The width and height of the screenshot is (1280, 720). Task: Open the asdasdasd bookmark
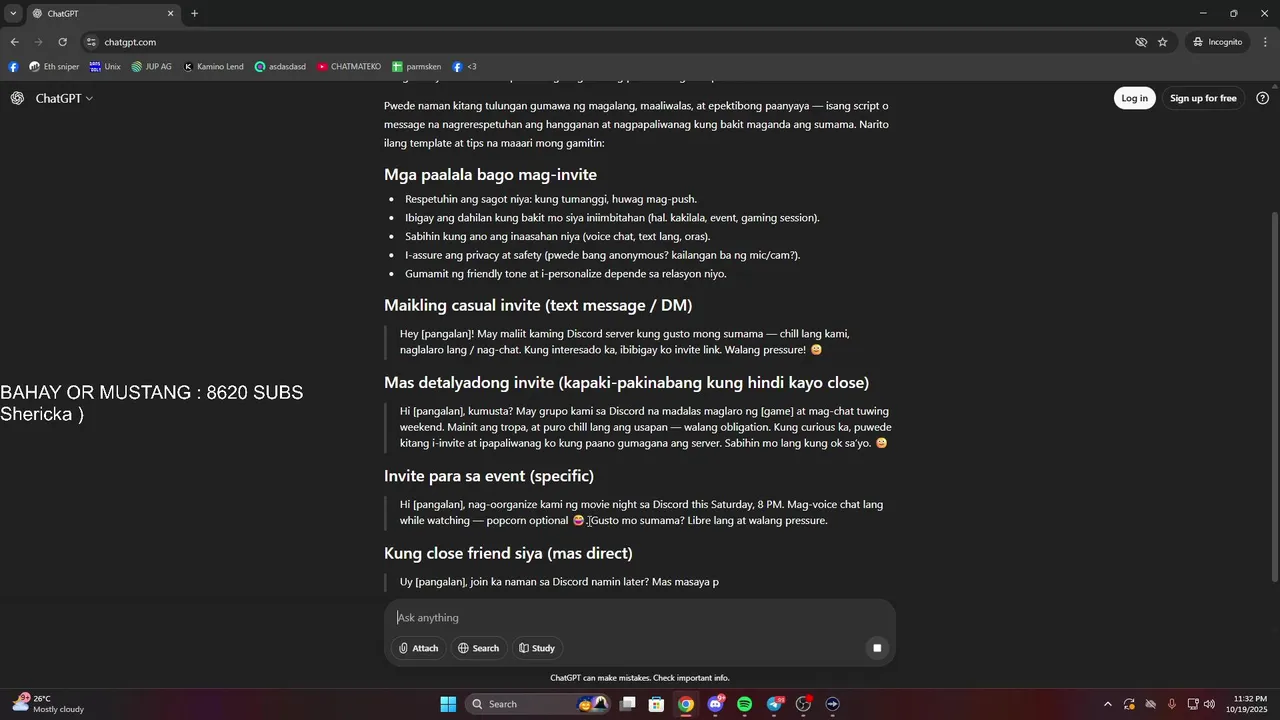(x=280, y=67)
